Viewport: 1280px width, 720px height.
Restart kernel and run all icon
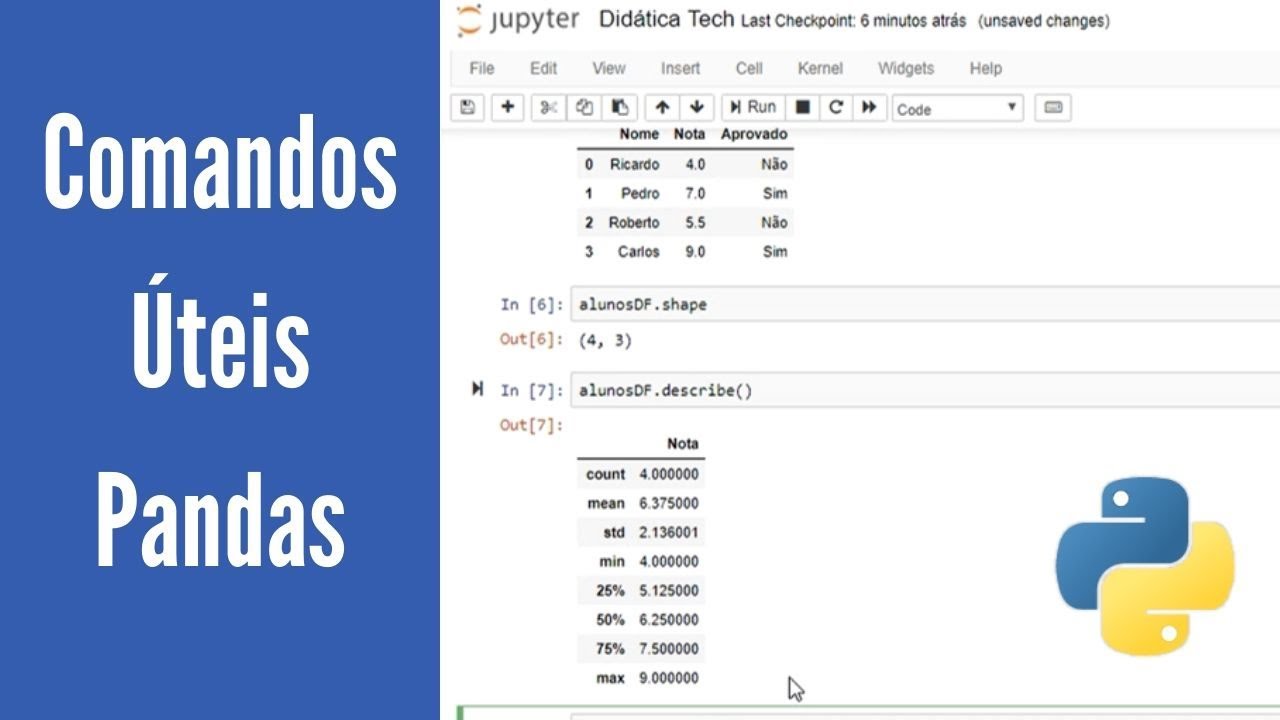[x=869, y=107]
